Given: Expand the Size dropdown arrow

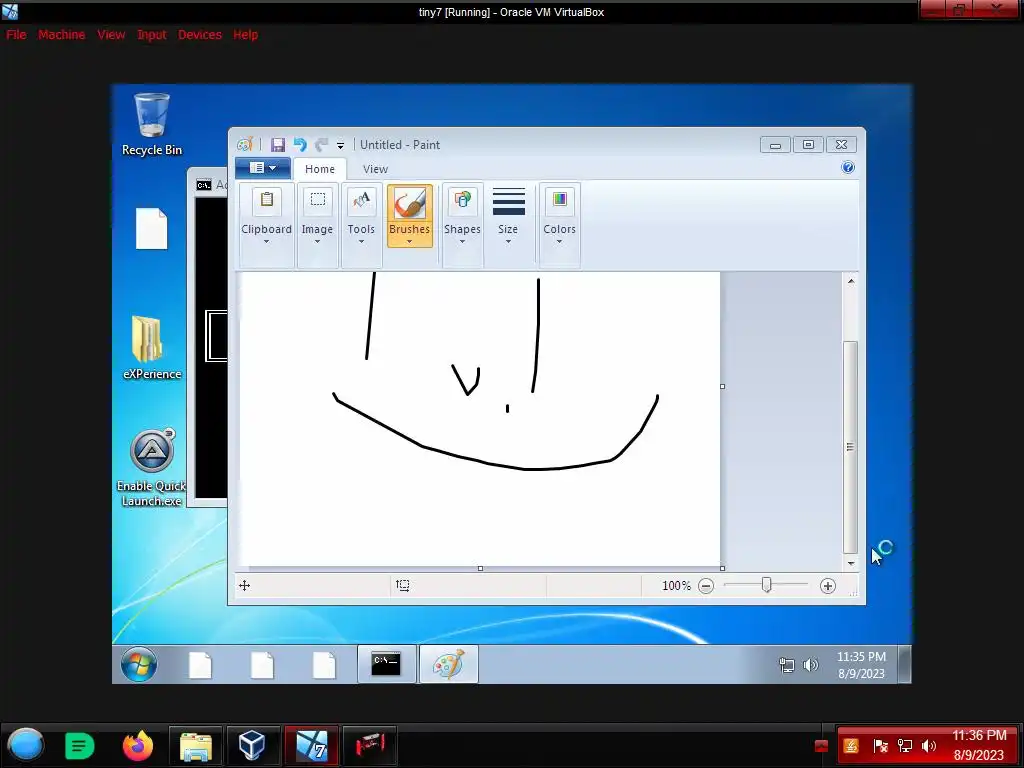Looking at the screenshot, I should [508, 242].
